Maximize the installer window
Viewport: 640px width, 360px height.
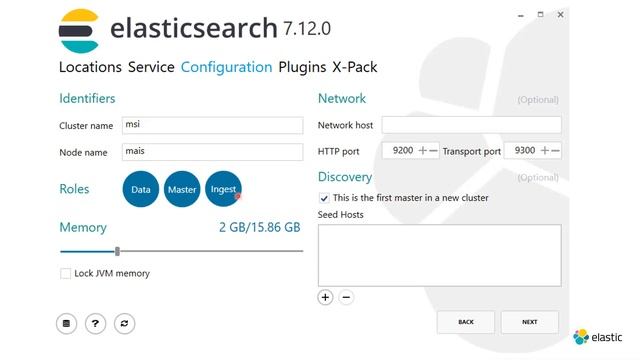click(x=540, y=15)
